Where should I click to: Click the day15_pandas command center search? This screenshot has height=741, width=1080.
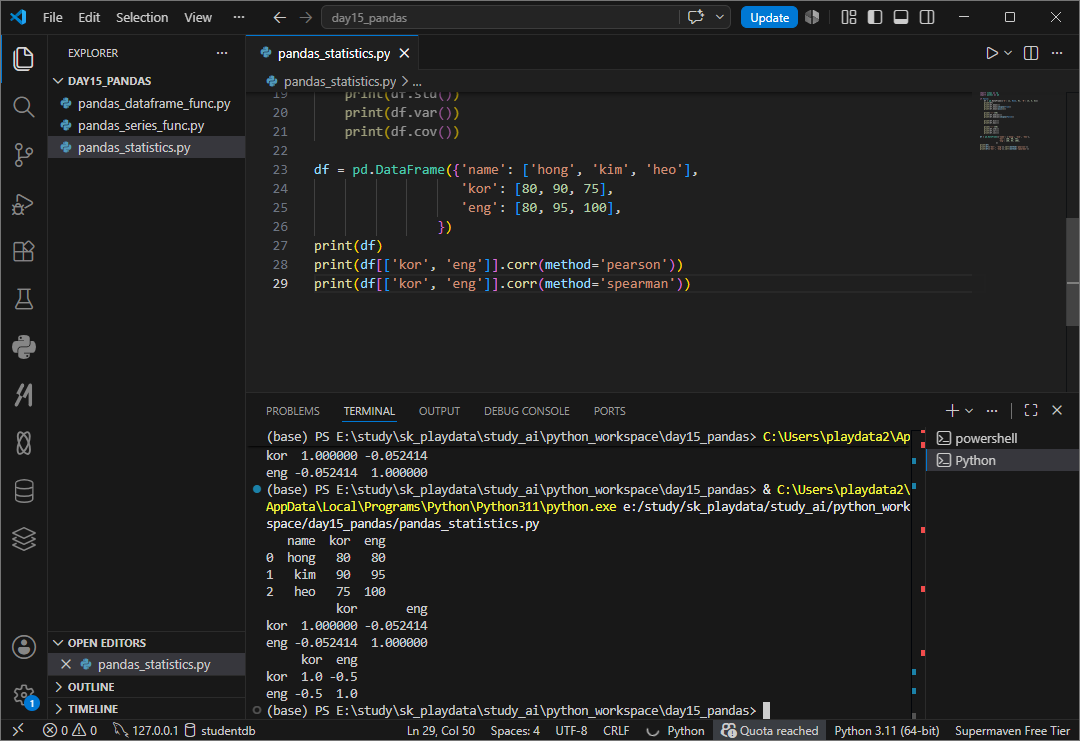501,17
